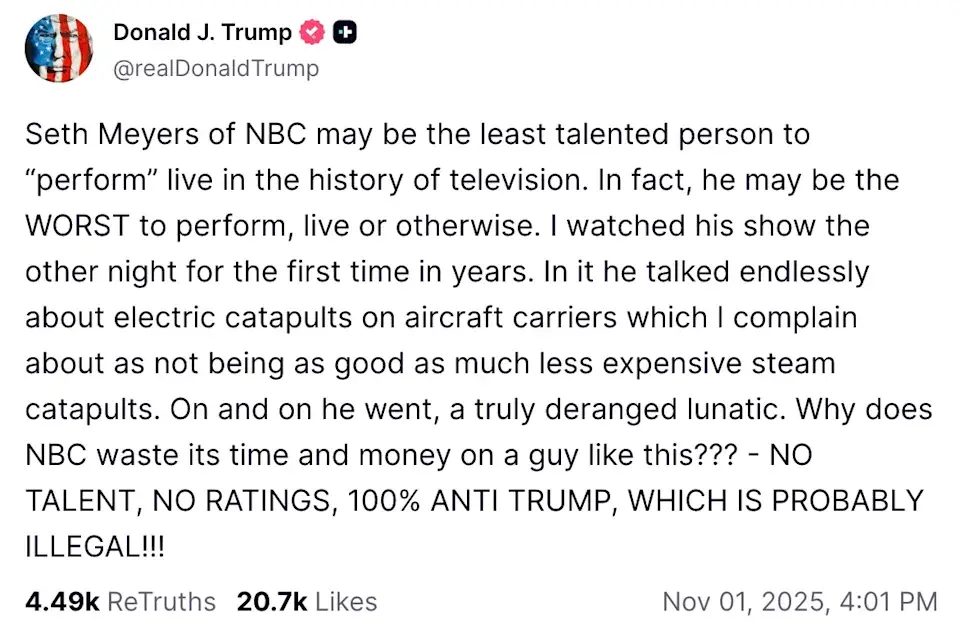Open the "Donald J. Trump" display name
960x637 pixels.
pos(202,32)
